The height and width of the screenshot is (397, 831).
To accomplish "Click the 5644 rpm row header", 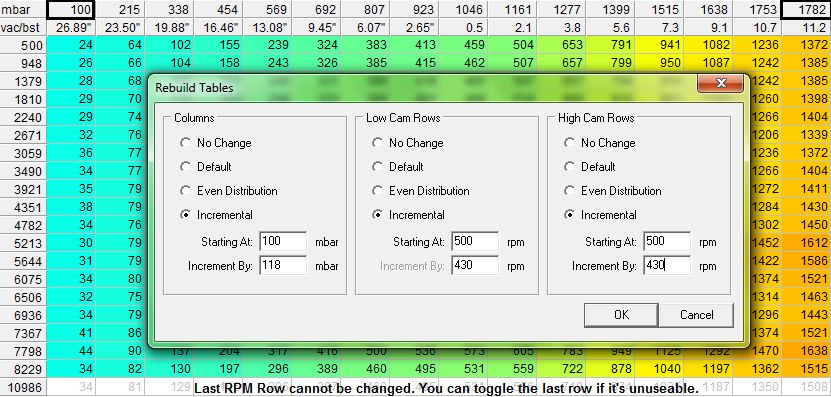I will [x=23, y=261].
